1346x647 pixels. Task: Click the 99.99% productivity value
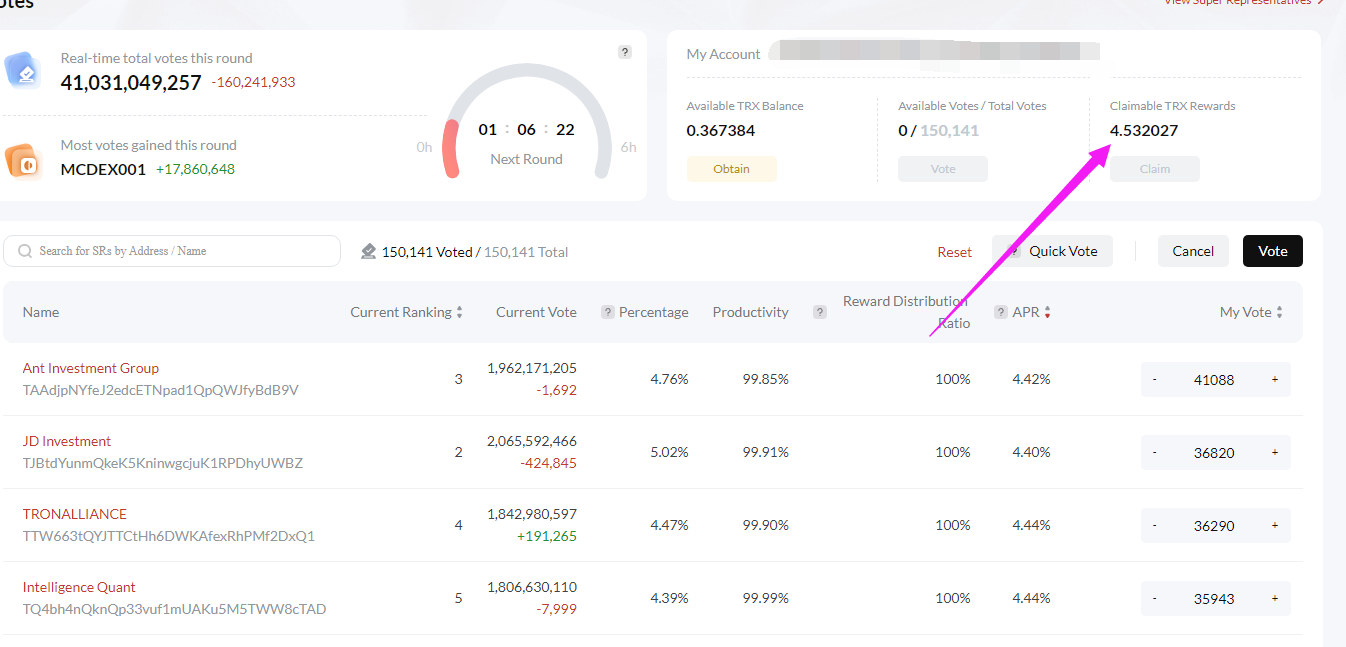pos(766,598)
